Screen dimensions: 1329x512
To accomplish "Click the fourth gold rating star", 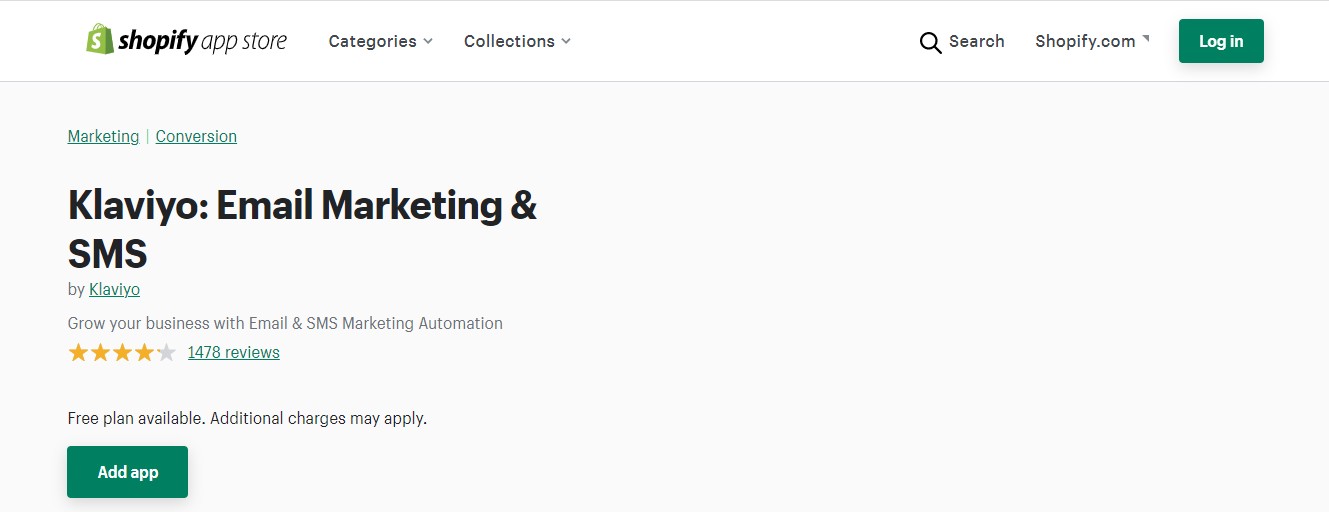I will pos(144,352).
